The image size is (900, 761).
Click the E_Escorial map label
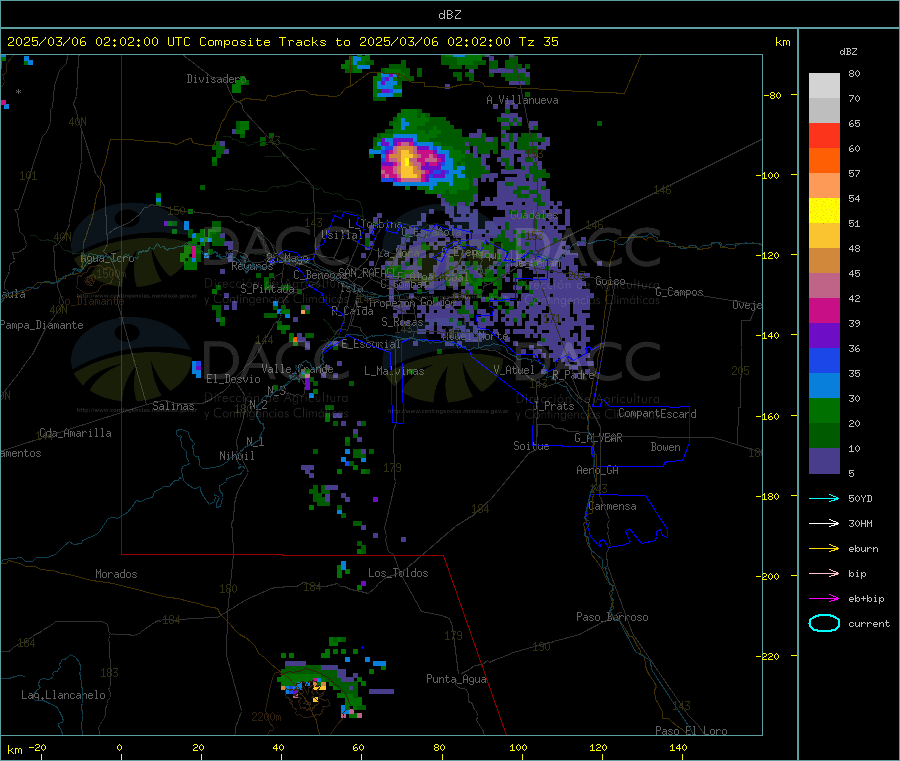point(370,344)
